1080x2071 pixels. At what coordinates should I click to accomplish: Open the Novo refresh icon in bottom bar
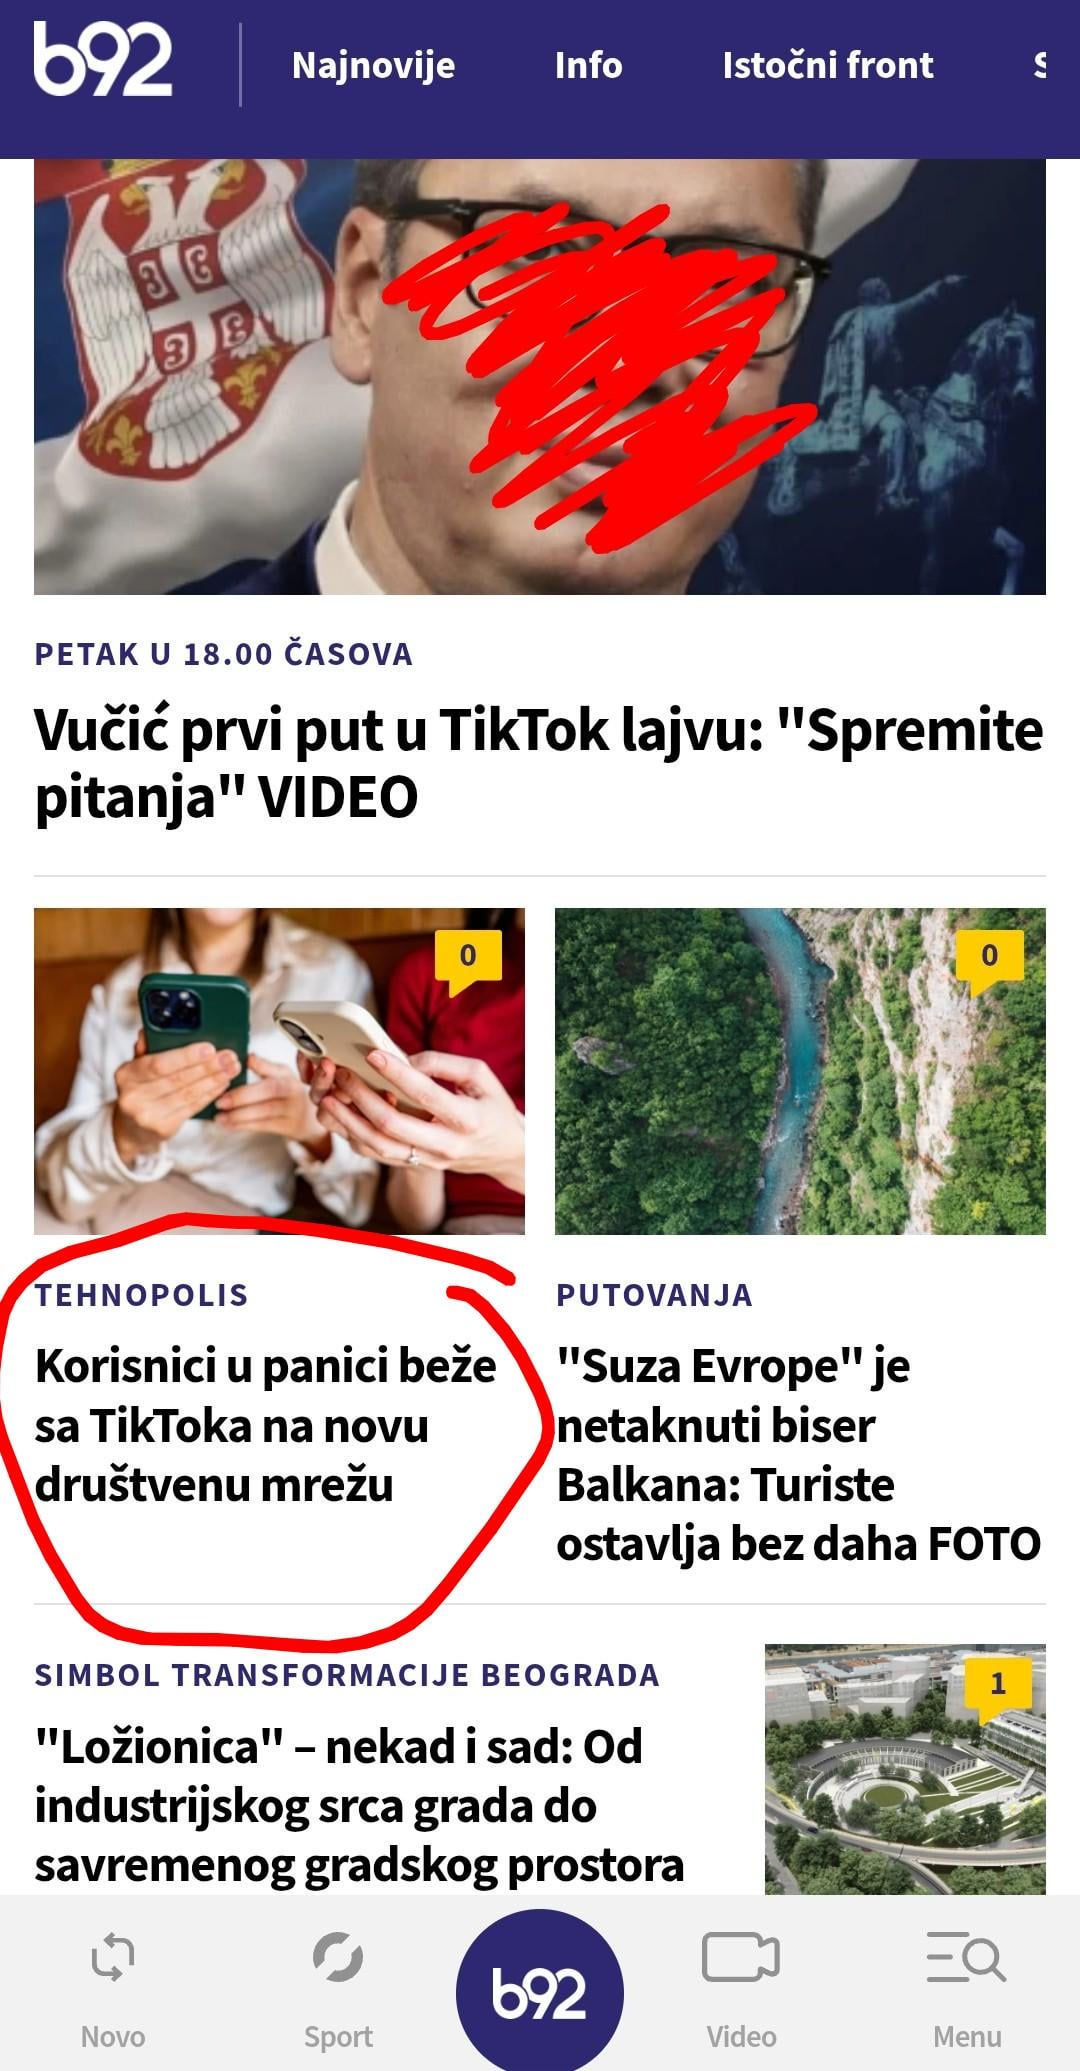[113, 1957]
